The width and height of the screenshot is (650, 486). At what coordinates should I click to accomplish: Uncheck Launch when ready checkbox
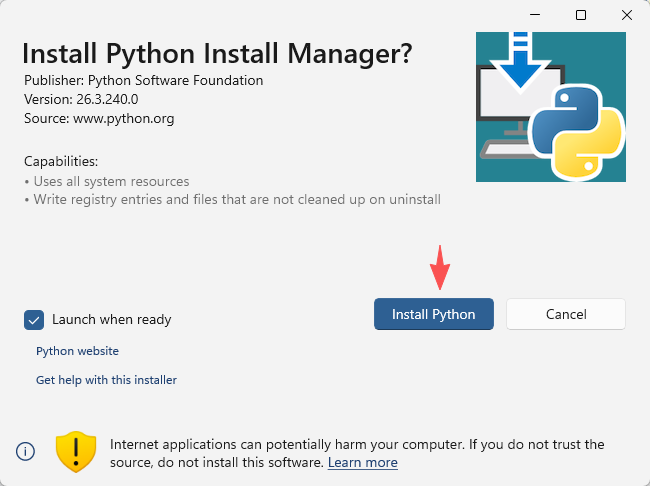coord(34,320)
